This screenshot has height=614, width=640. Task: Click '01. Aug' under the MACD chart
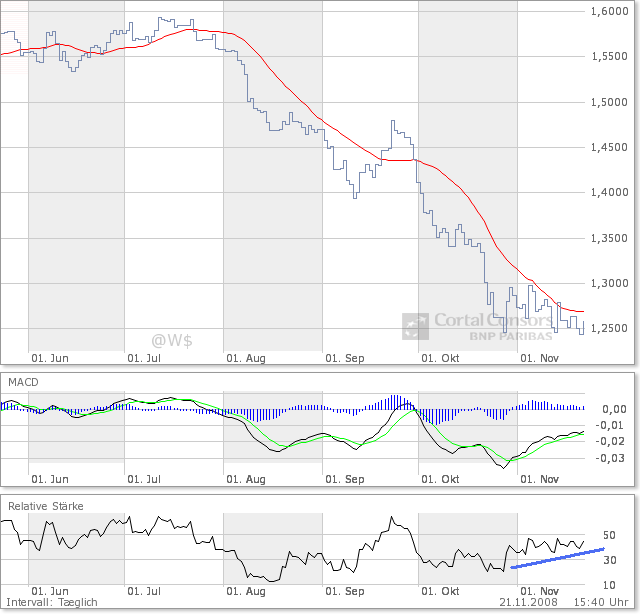coord(246,479)
